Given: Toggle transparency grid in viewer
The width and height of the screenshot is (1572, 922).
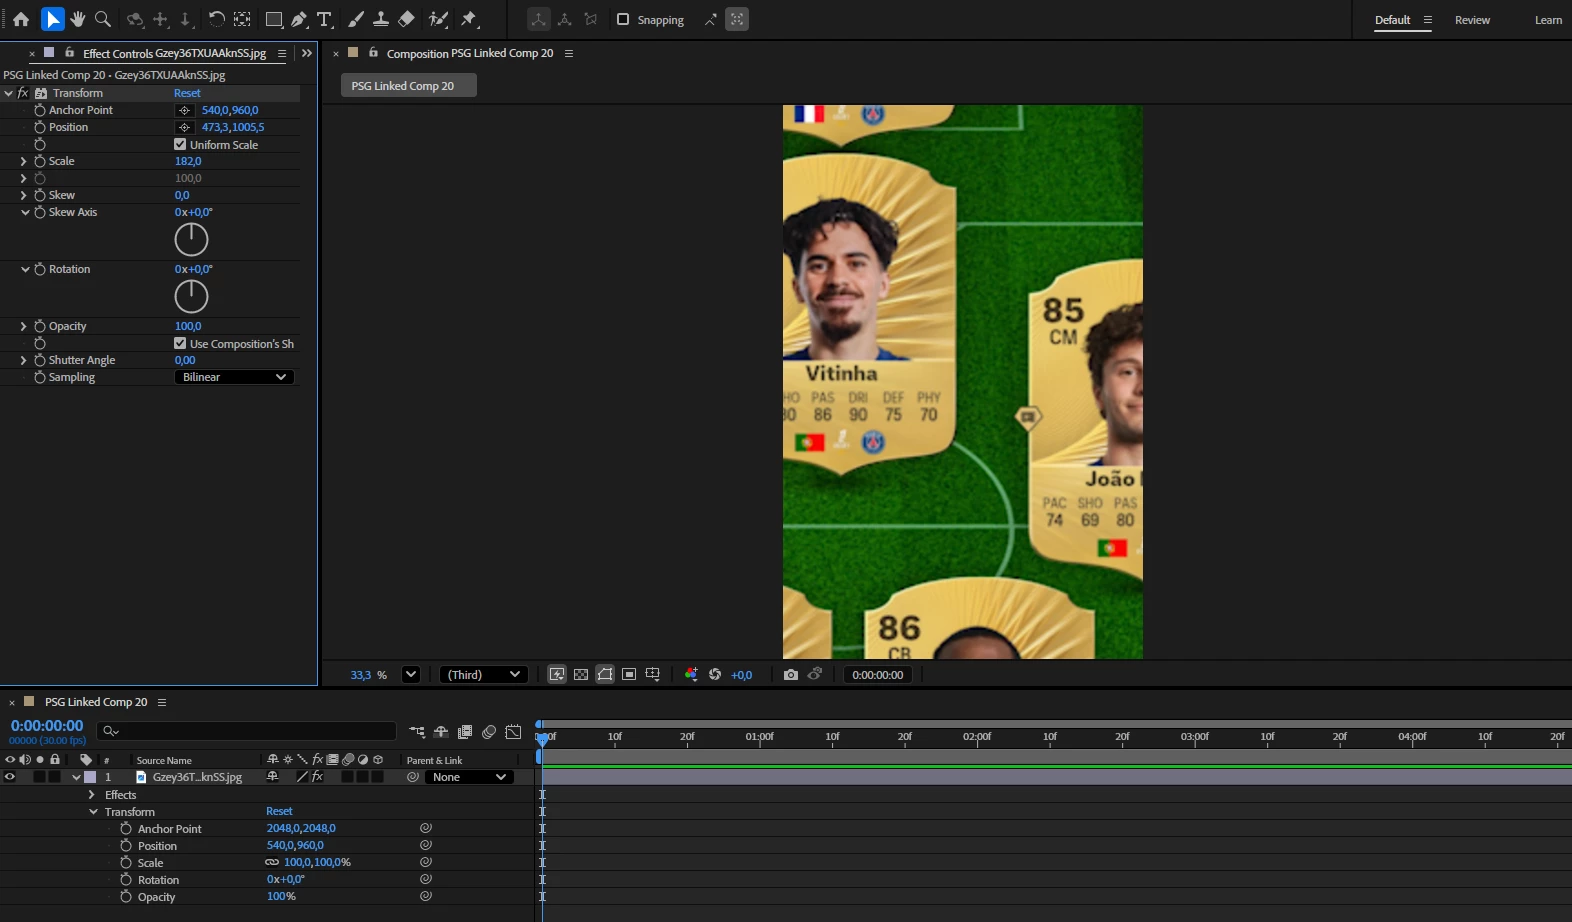Looking at the screenshot, I should [581, 675].
